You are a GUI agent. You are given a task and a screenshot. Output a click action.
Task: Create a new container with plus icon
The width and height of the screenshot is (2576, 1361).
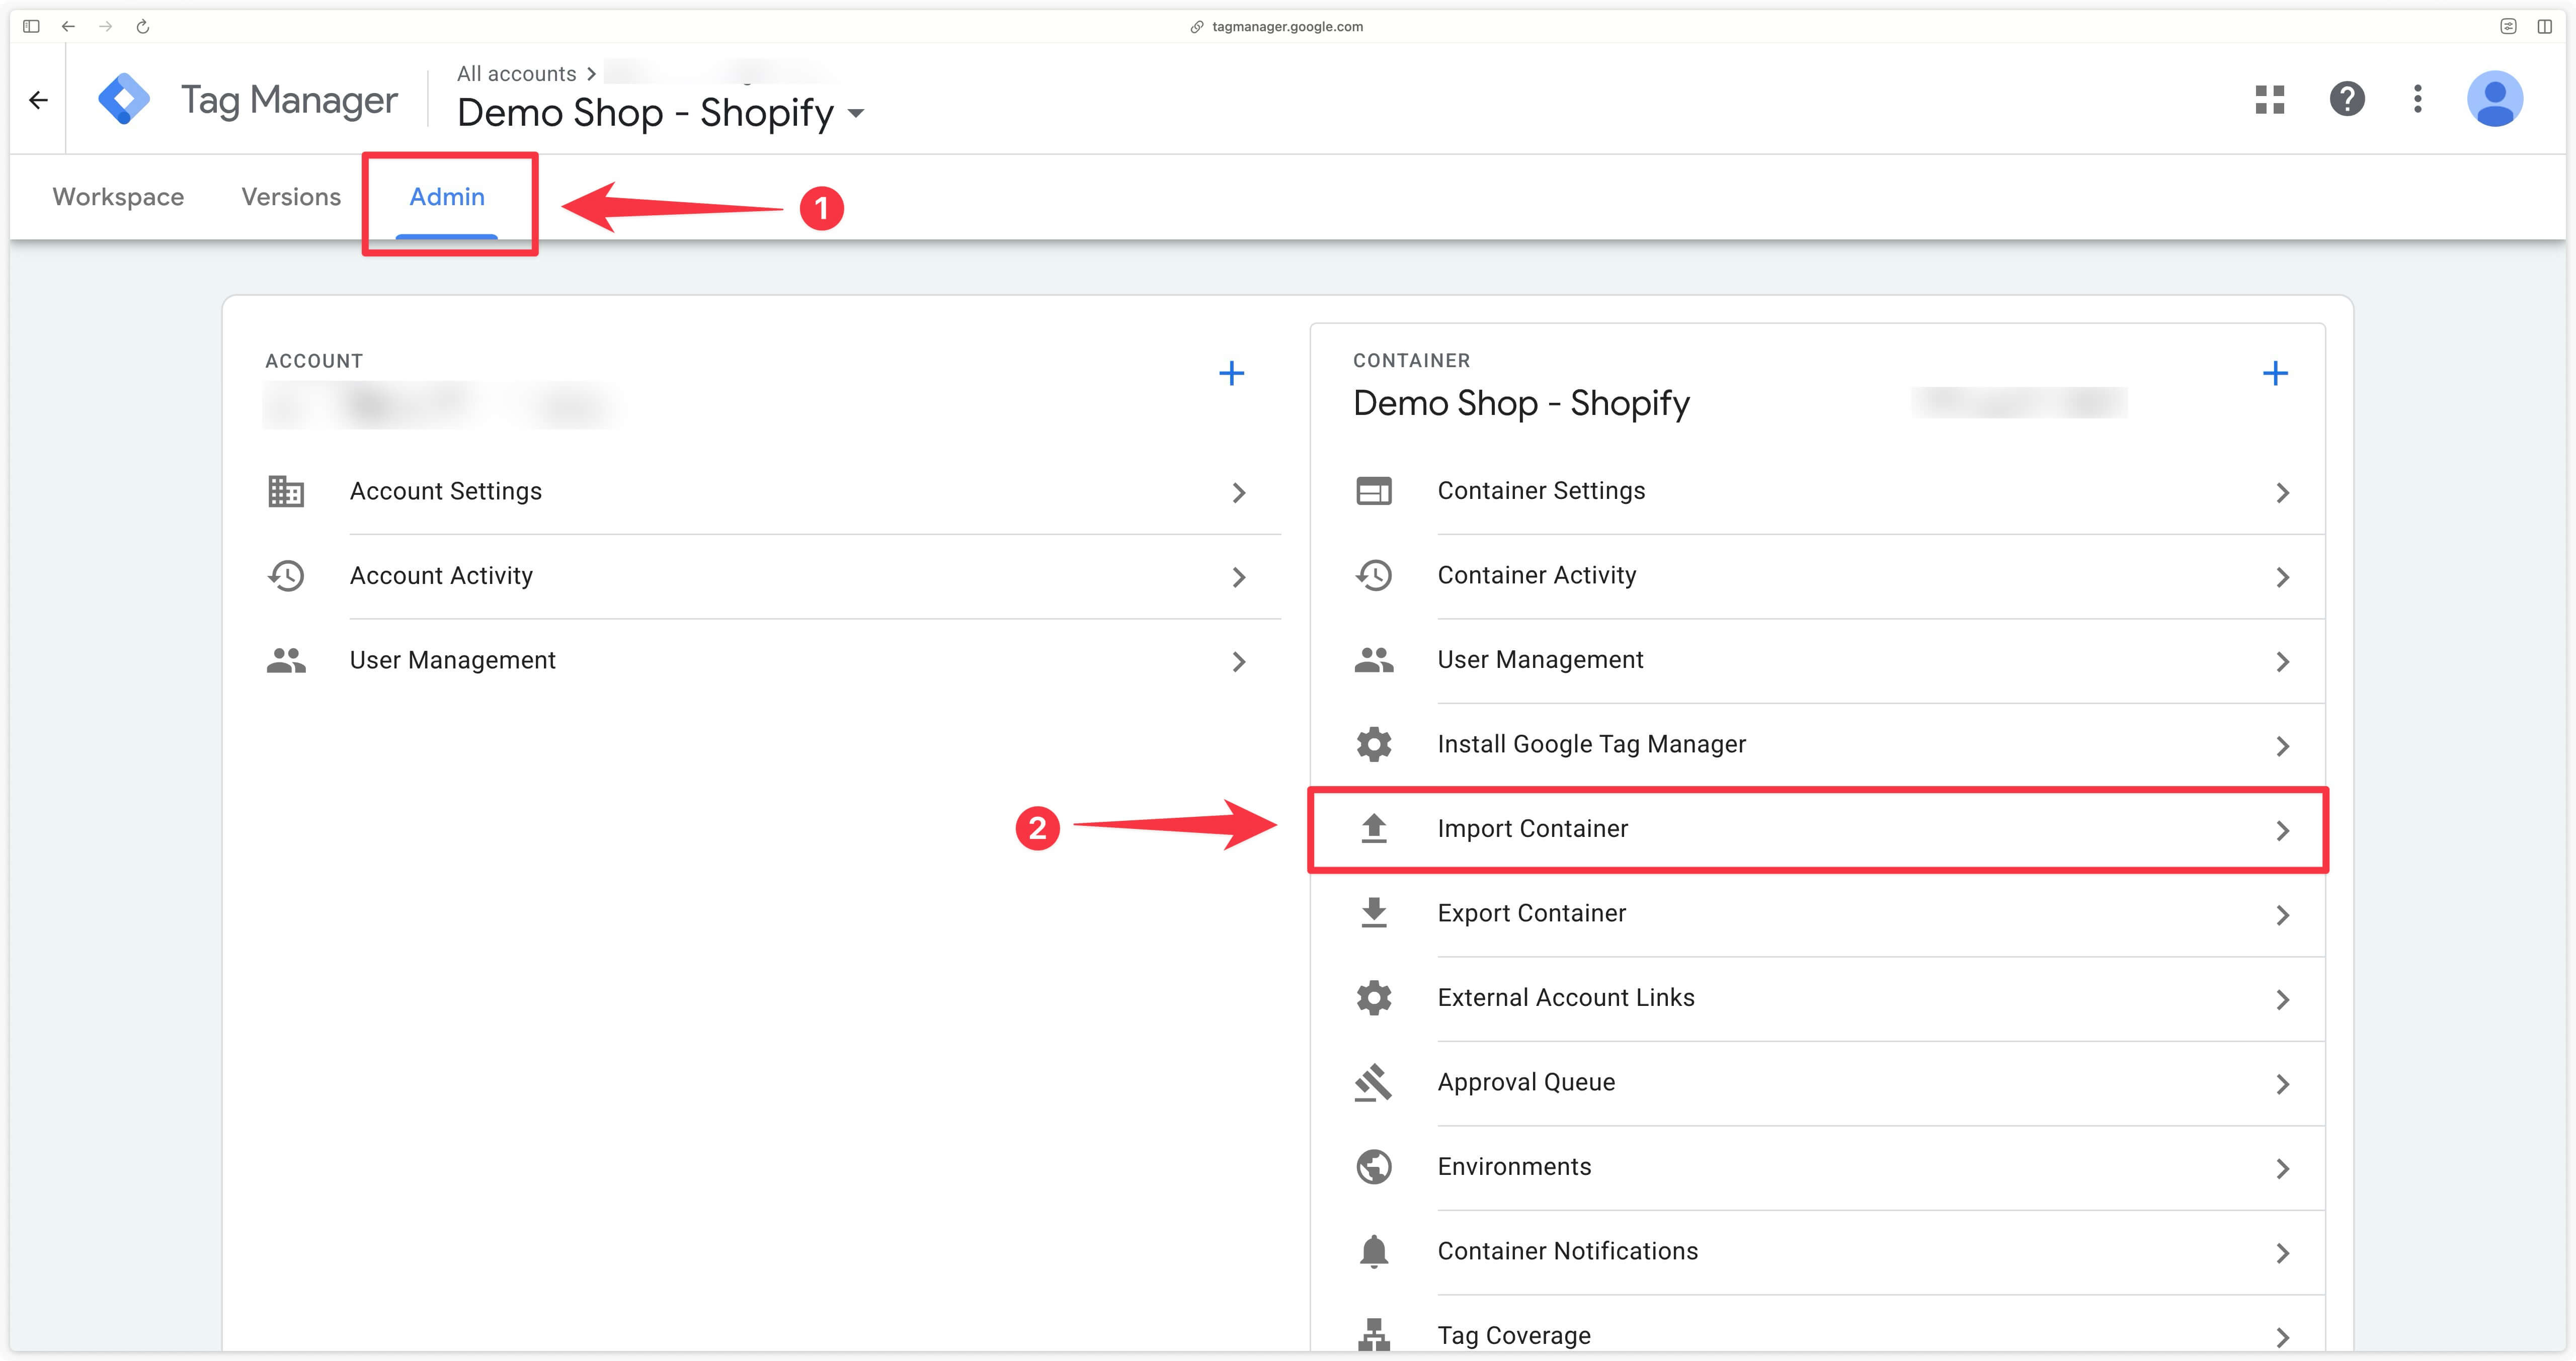[2275, 373]
